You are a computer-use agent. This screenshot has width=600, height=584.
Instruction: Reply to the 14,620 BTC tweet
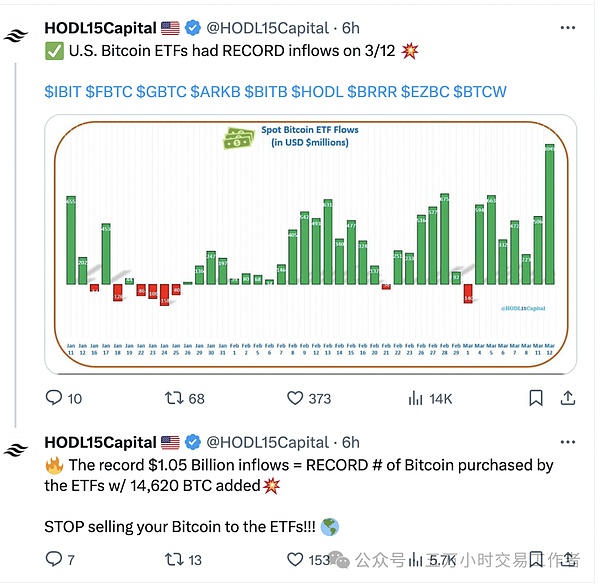(55, 560)
